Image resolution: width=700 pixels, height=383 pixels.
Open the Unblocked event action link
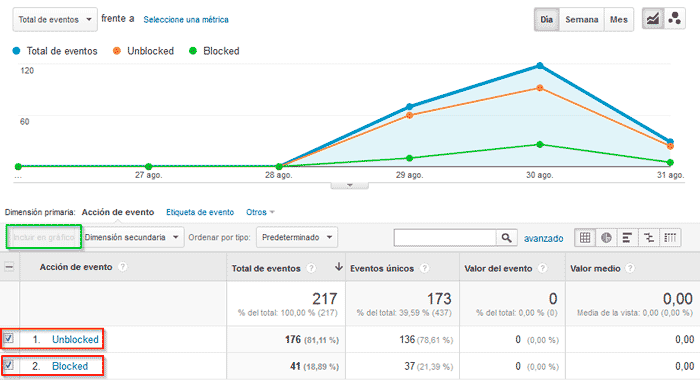click(x=75, y=340)
